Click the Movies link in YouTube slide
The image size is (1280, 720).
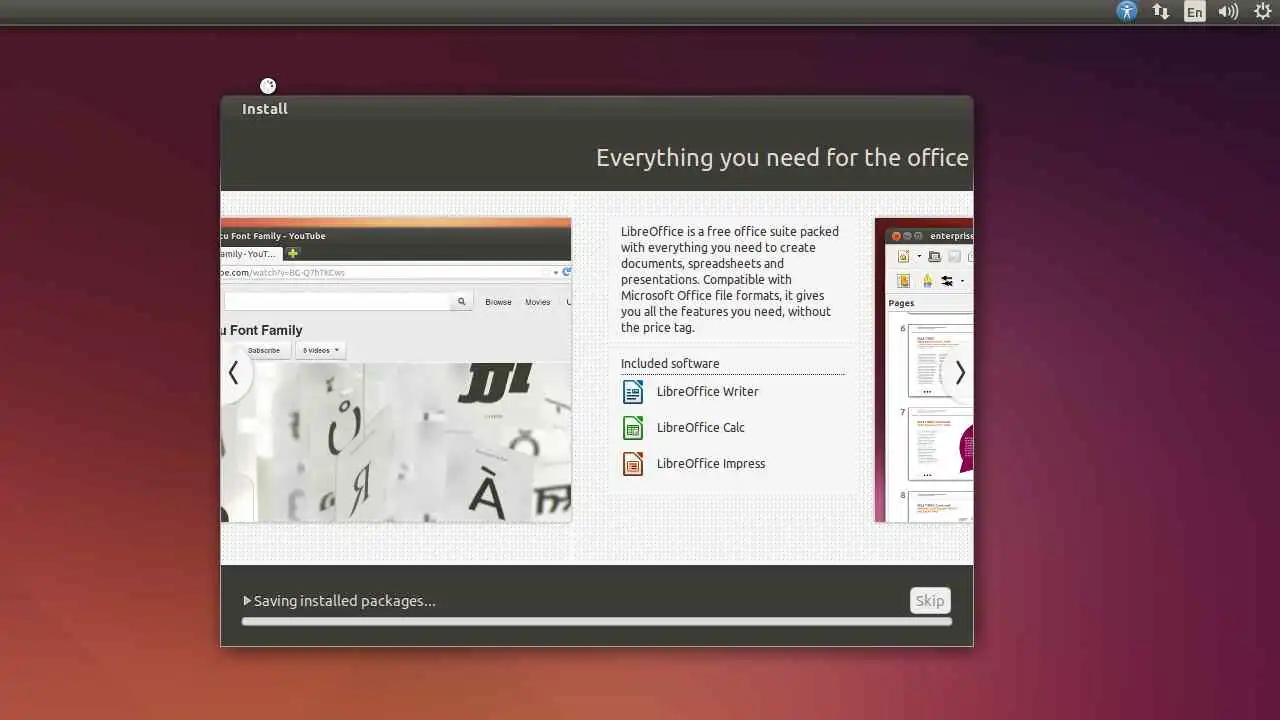(538, 302)
